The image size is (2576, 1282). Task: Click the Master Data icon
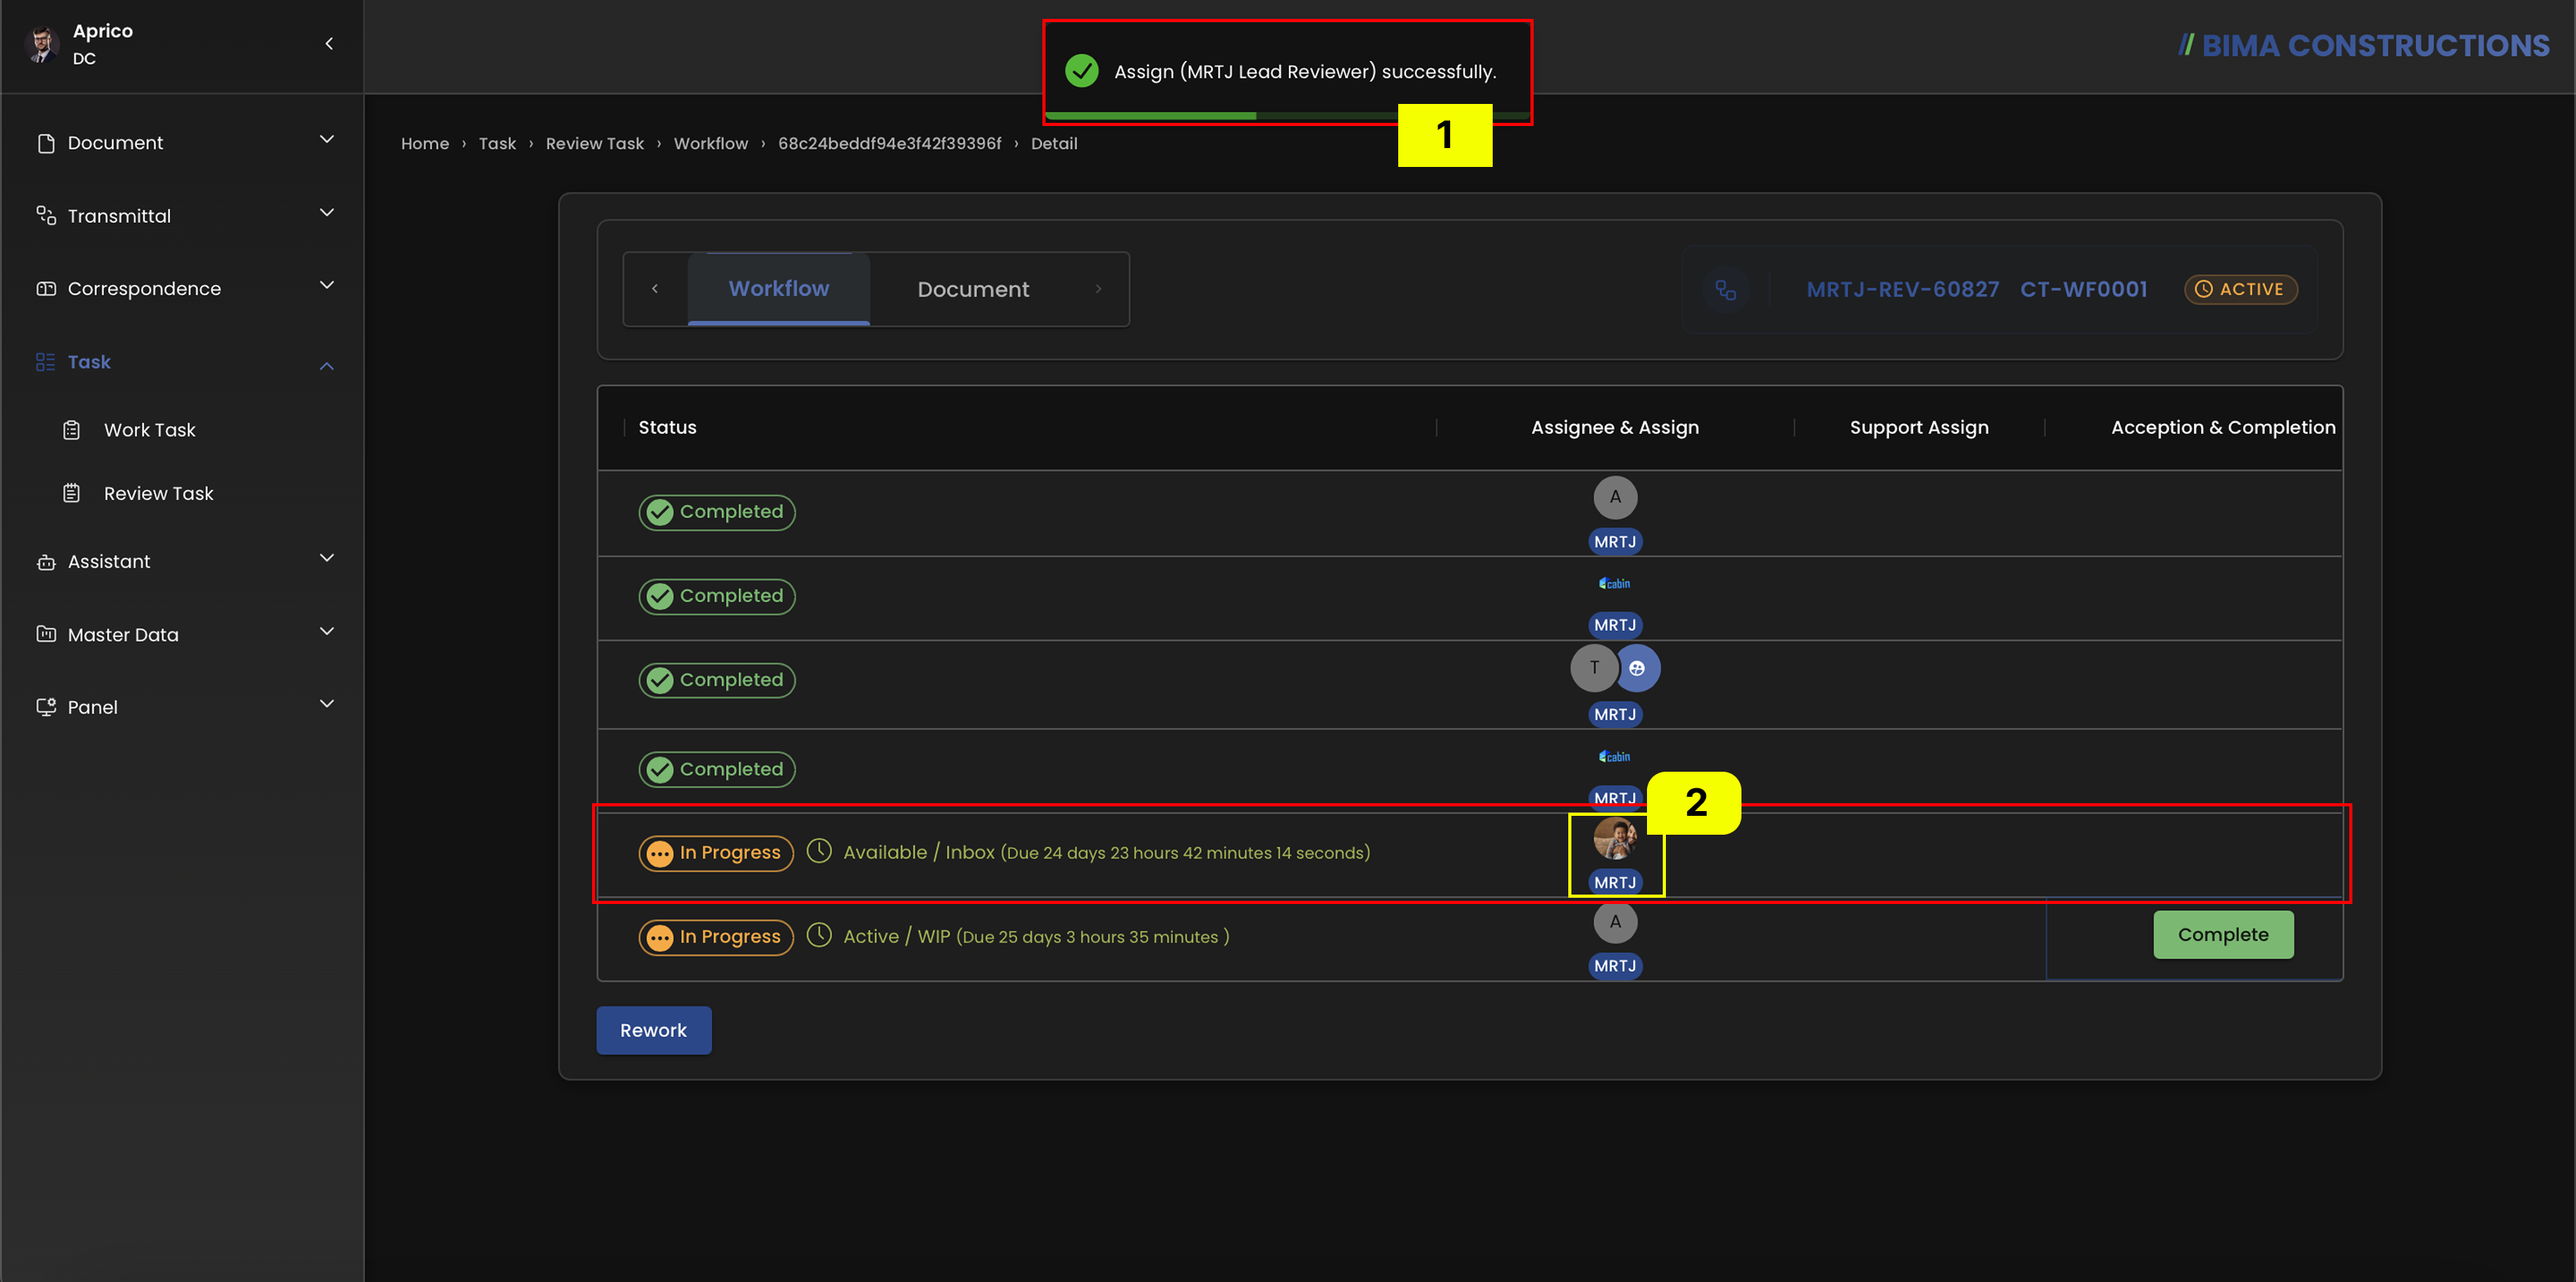tap(46, 634)
